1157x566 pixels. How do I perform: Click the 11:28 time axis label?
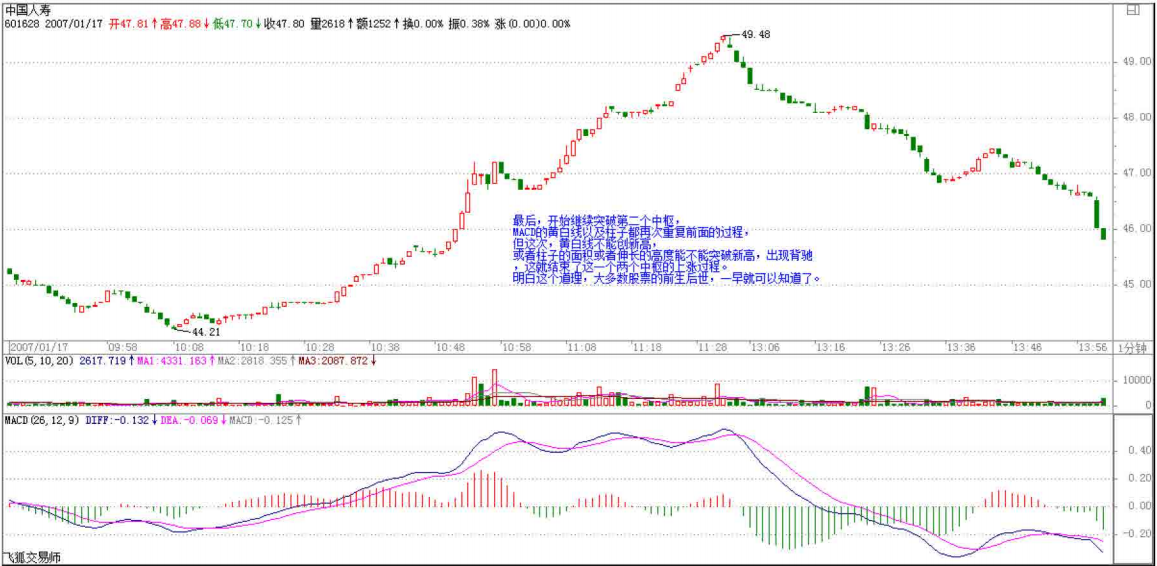[712, 346]
